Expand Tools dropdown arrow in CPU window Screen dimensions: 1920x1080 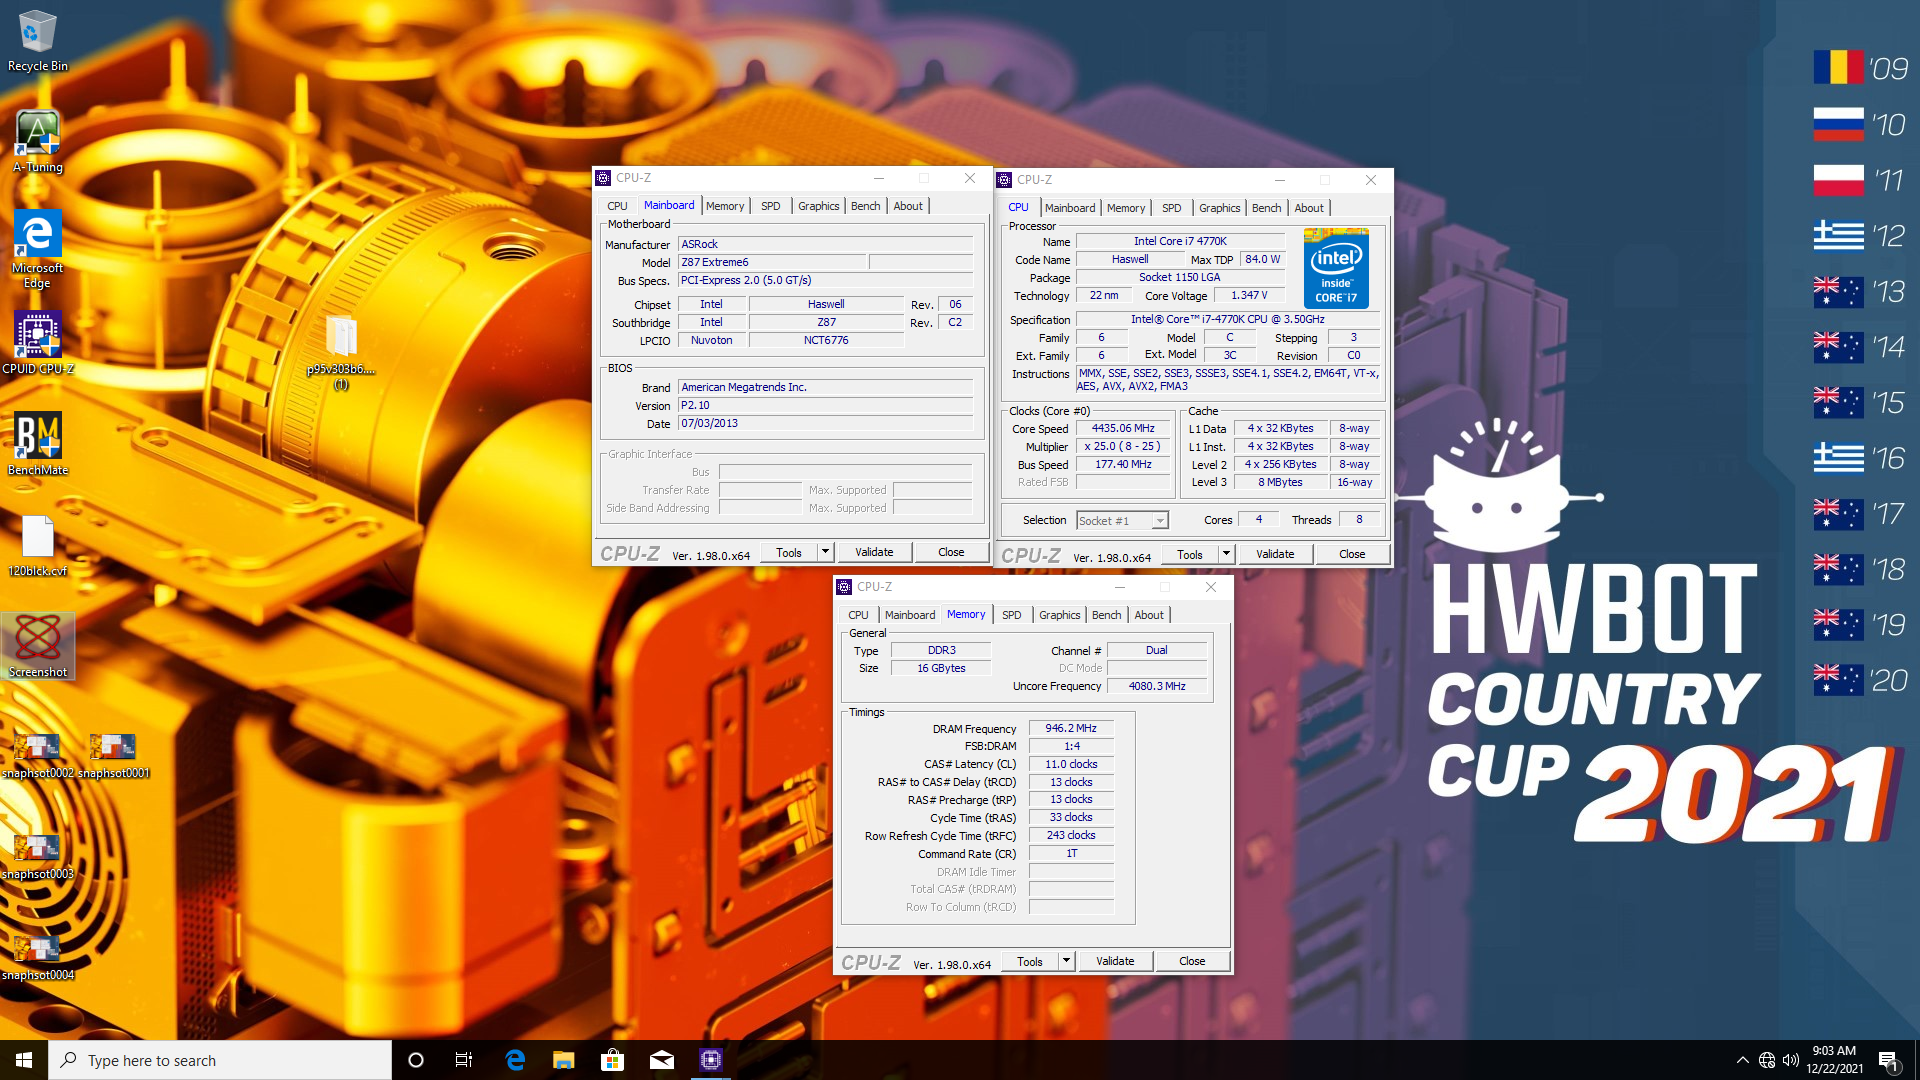(x=1226, y=554)
